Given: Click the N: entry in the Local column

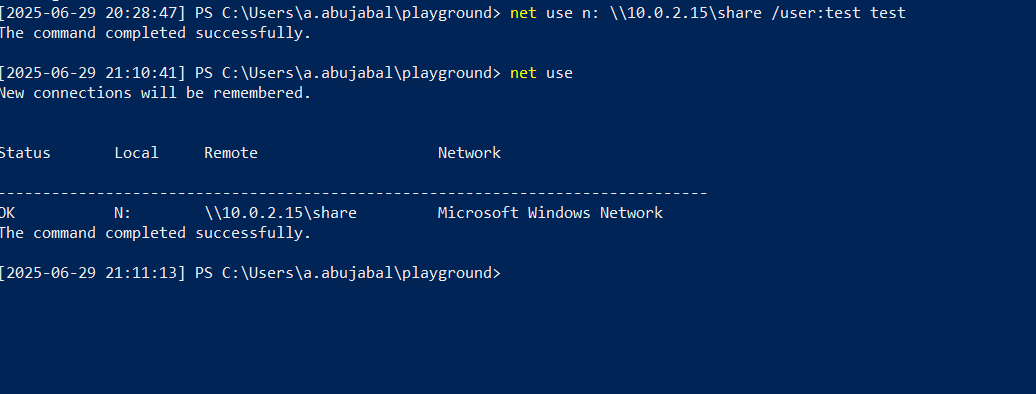Looking at the screenshot, I should (123, 213).
